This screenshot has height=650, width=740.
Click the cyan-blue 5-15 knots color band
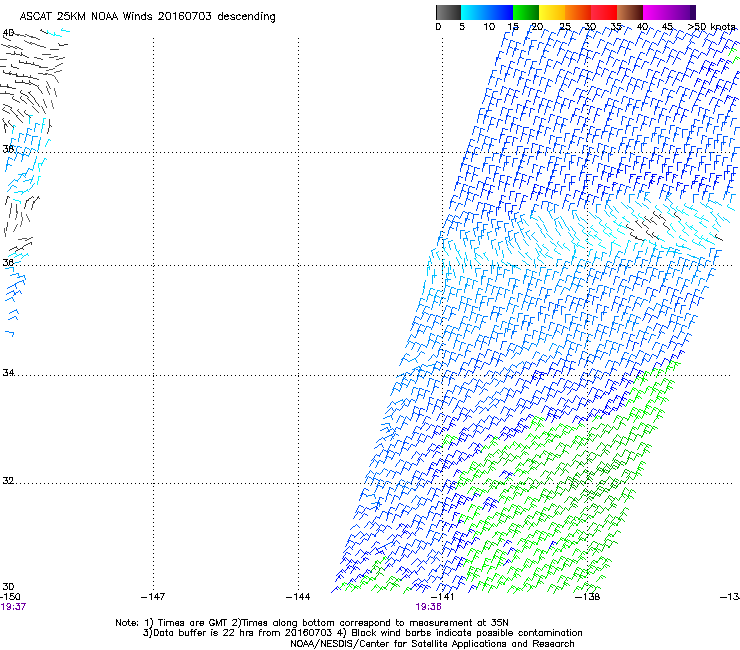[487, 12]
